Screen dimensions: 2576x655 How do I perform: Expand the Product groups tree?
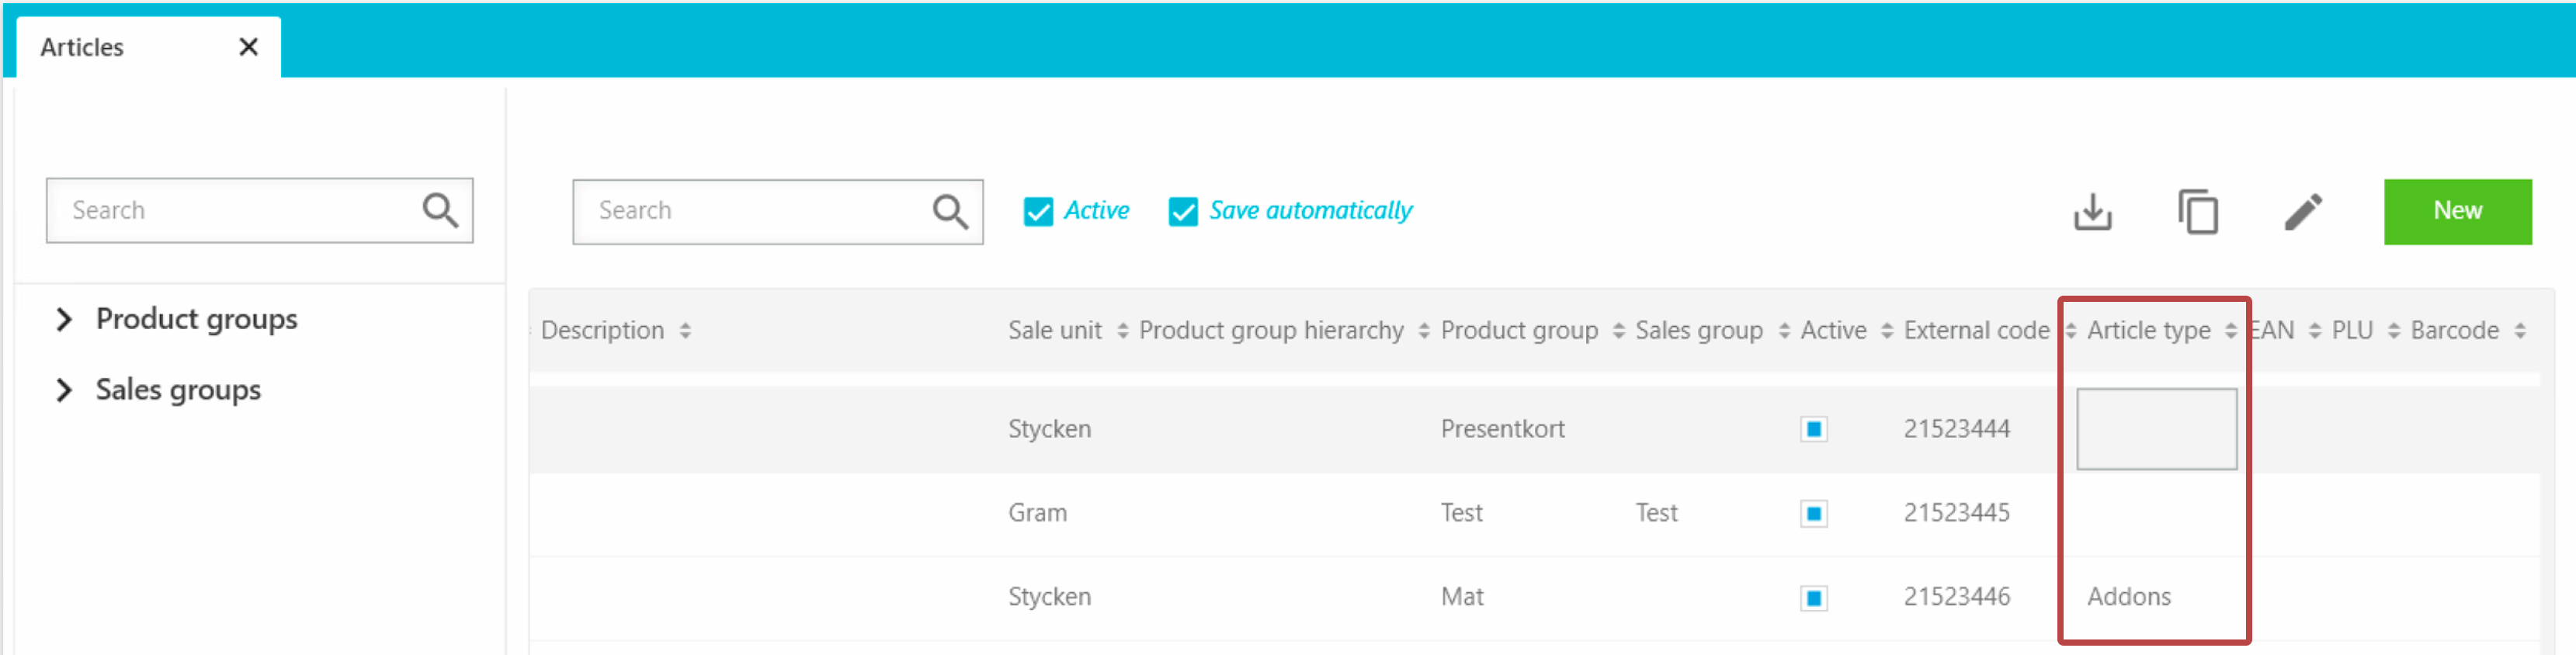pyautogui.click(x=64, y=319)
